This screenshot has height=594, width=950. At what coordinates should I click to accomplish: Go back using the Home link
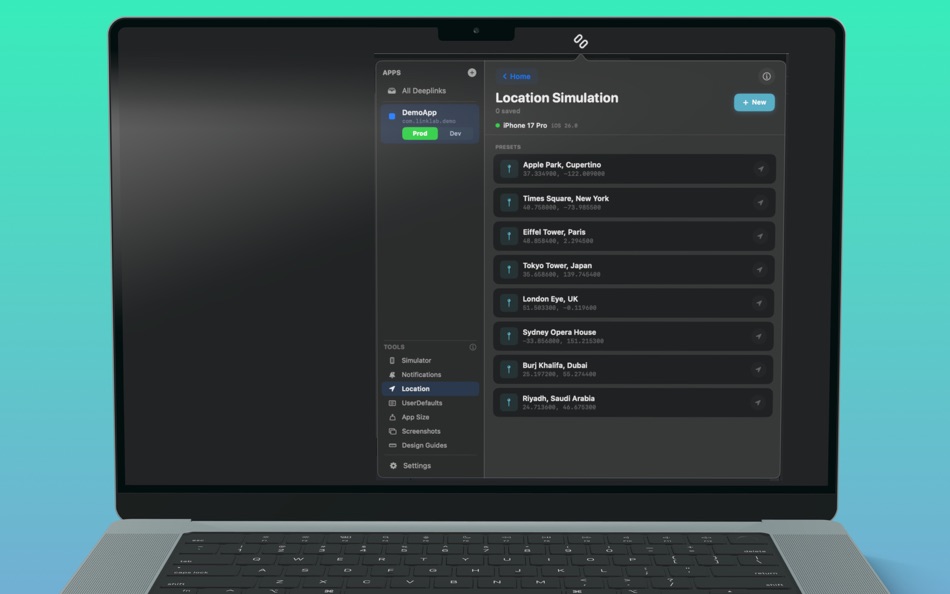(x=516, y=76)
